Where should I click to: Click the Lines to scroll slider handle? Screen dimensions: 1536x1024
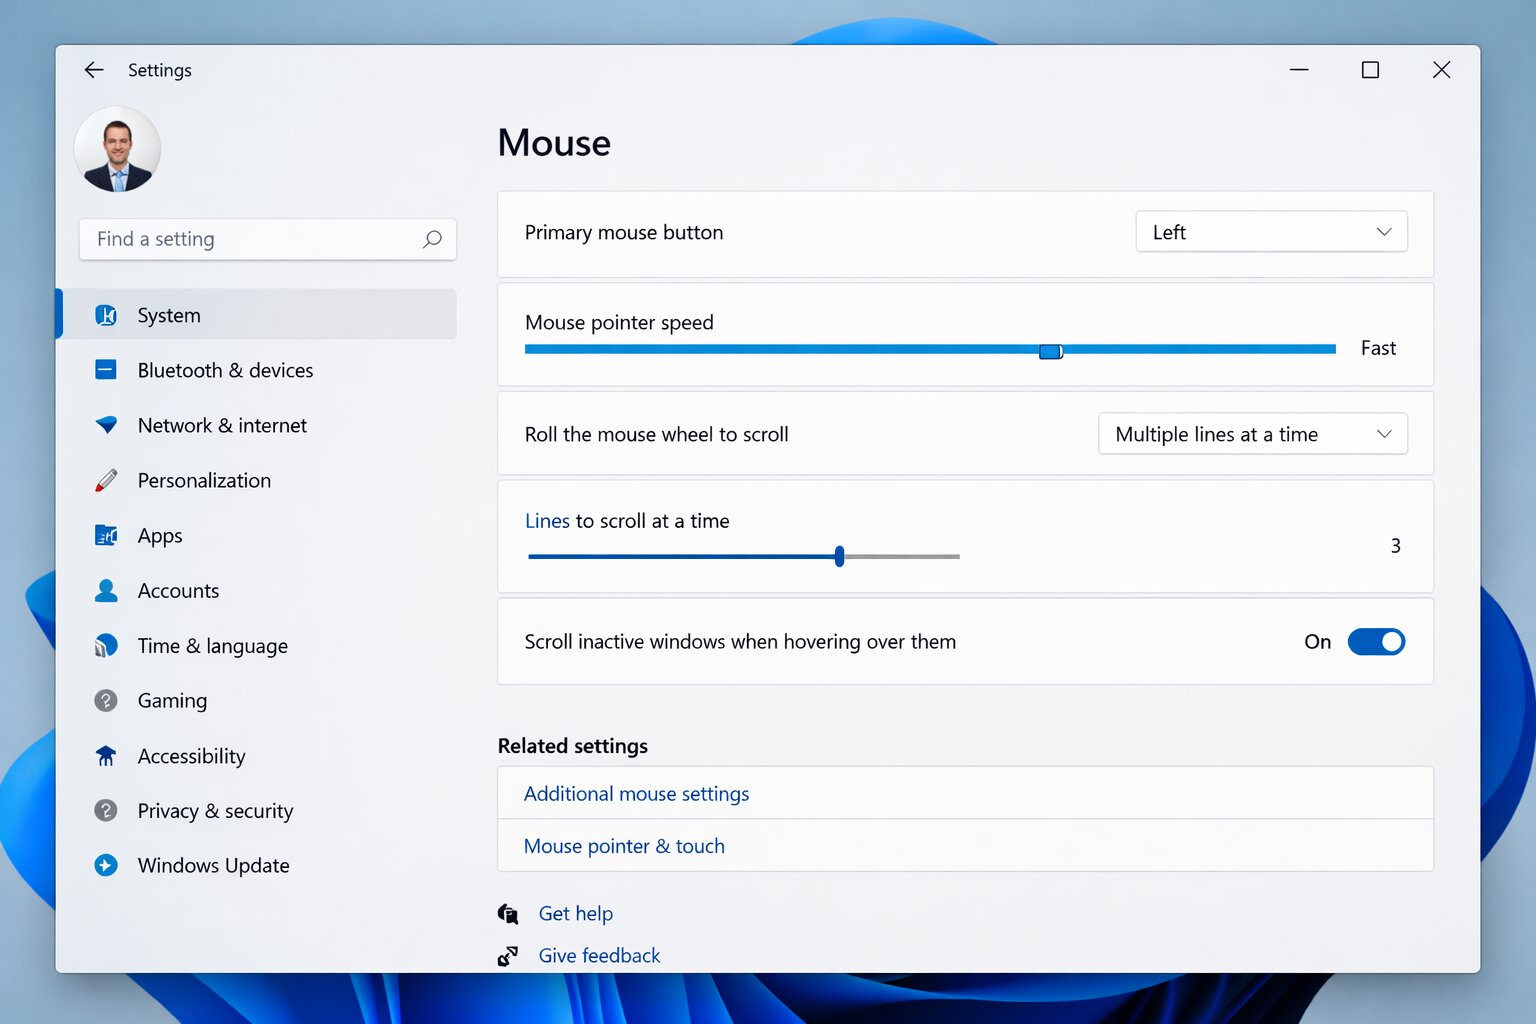click(x=840, y=556)
